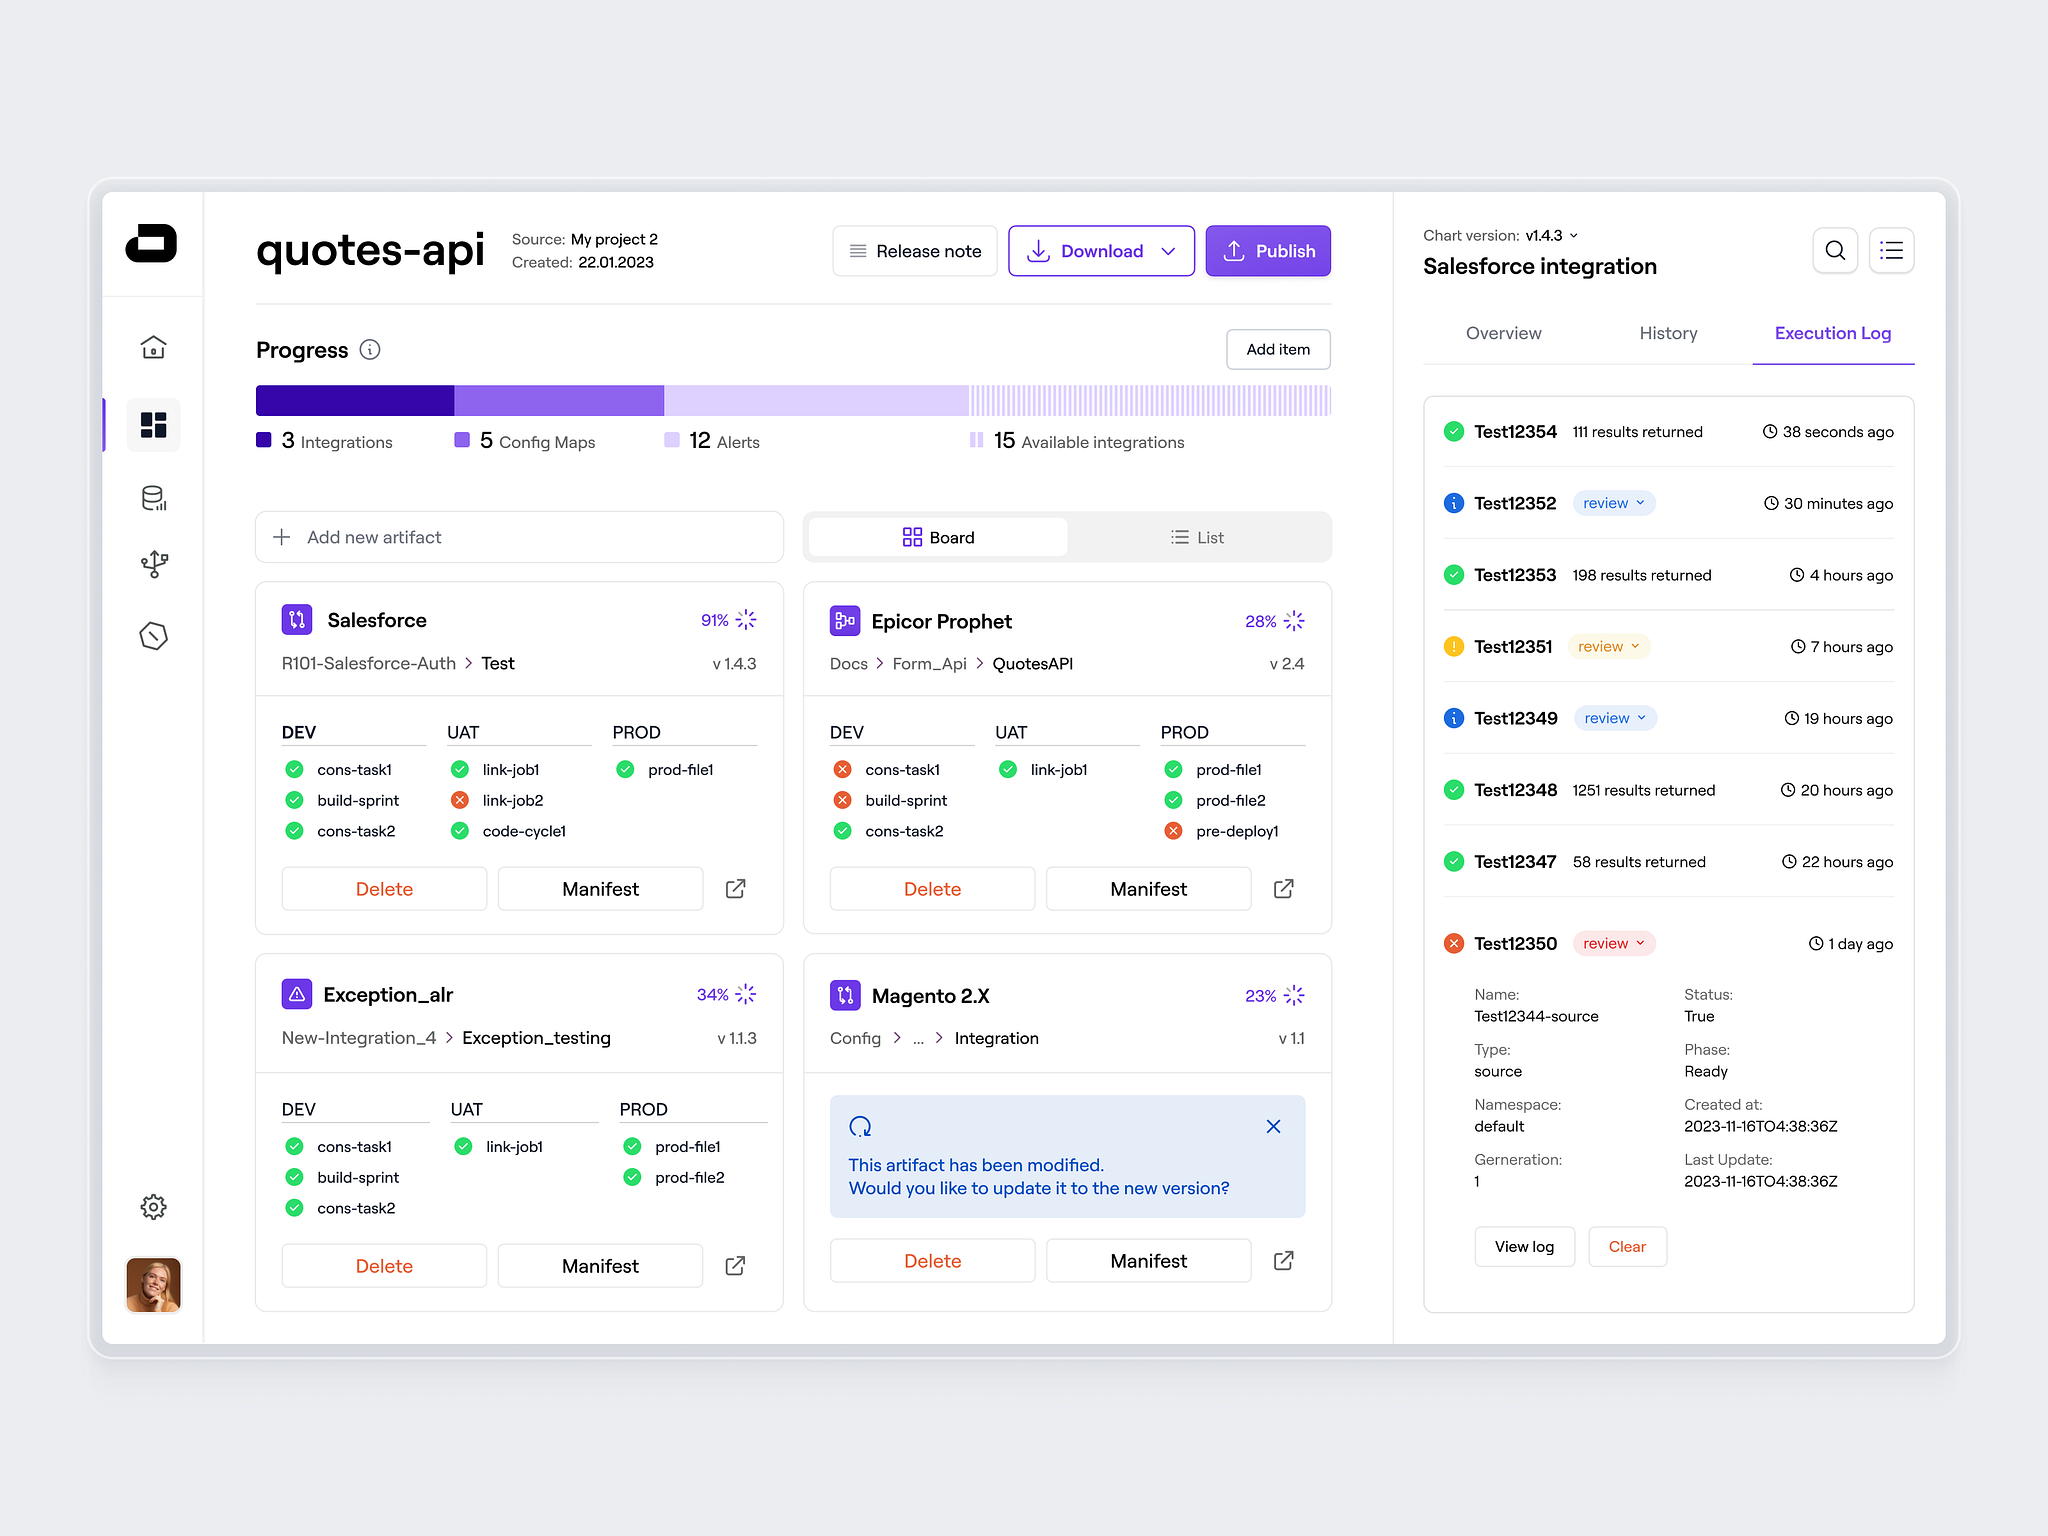The image size is (2048, 1536).
Task: Open Test12351 review dropdown
Action: pyautogui.click(x=1609, y=646)
